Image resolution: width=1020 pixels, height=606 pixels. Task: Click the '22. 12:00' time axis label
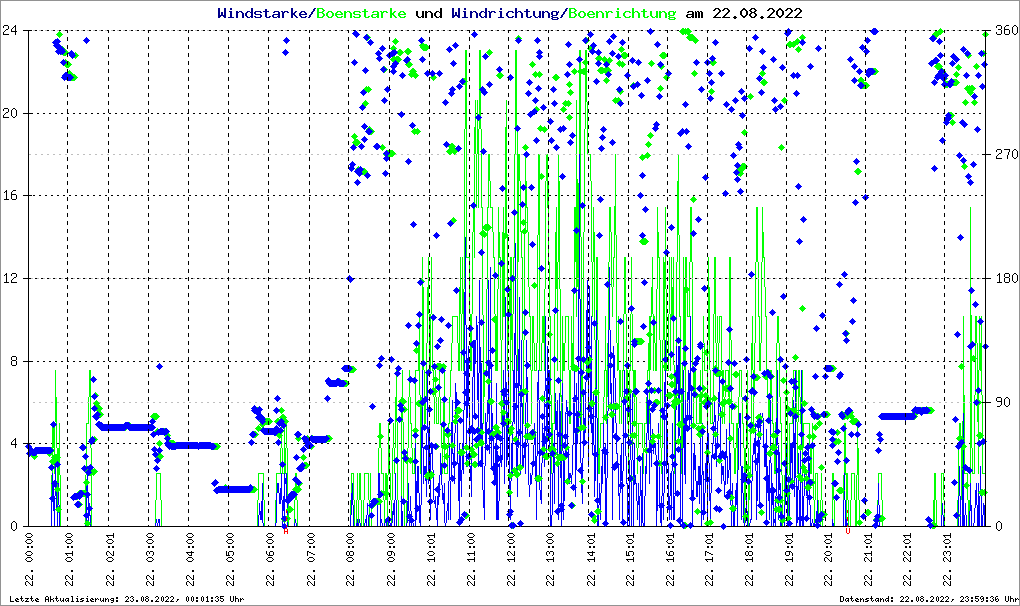coord(510,559)
